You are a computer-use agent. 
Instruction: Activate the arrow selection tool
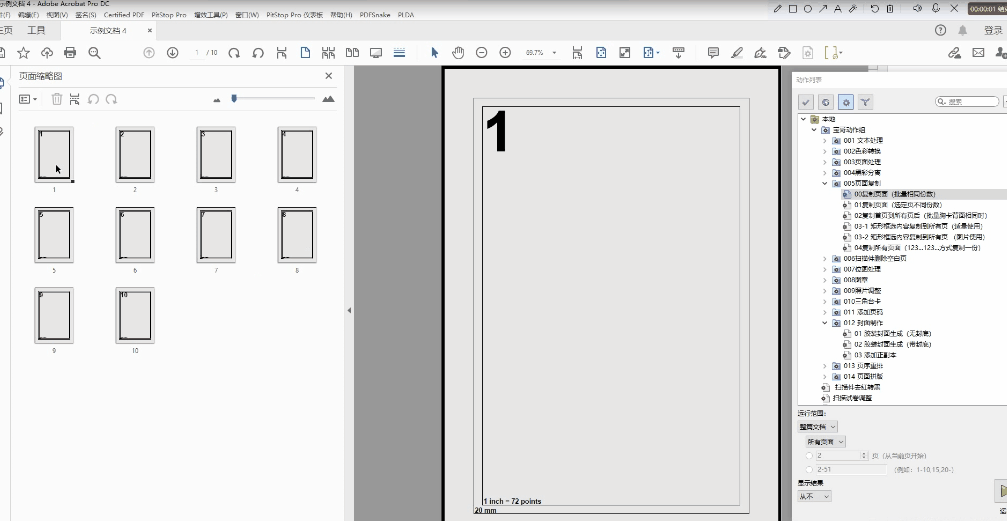click(435, 52)
